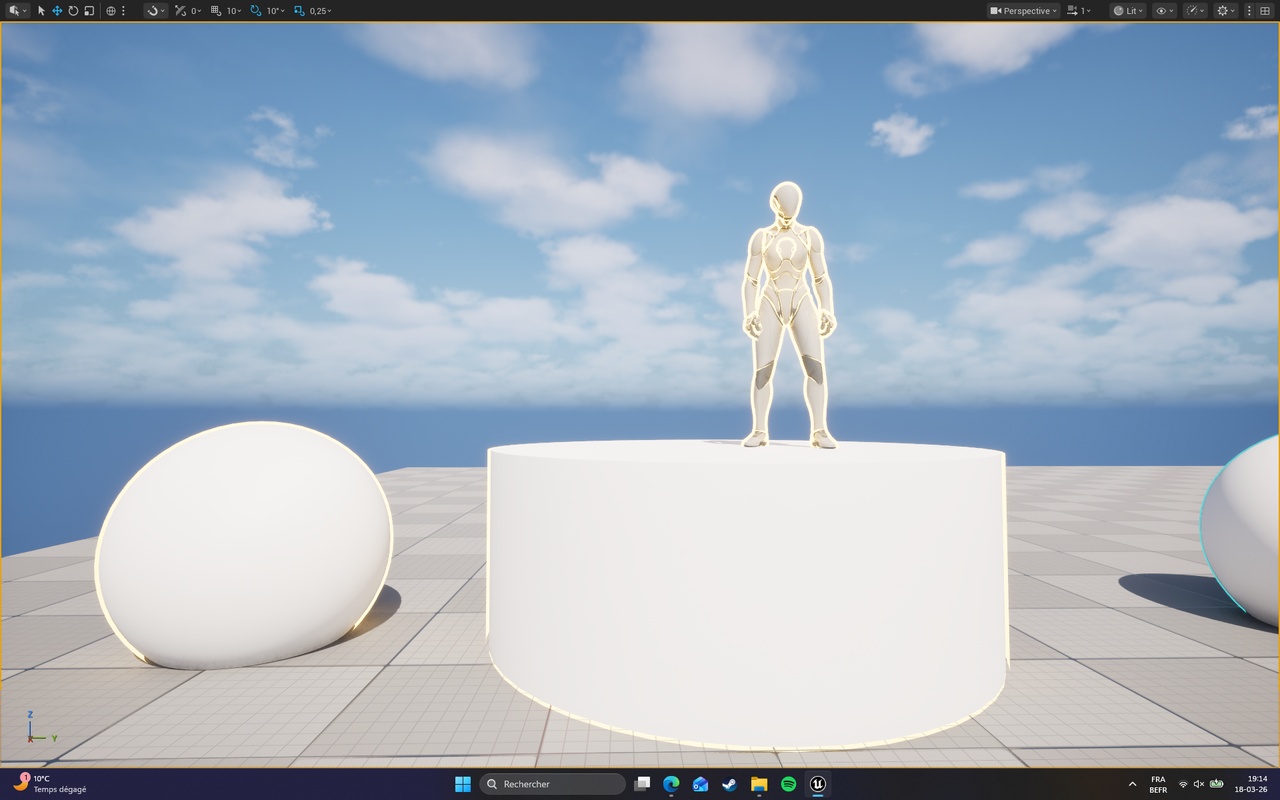Viewport: 1280px width, 800px height.
Task: Show hidden system tray icons chevron
Action: click(x=1132, y=784)
